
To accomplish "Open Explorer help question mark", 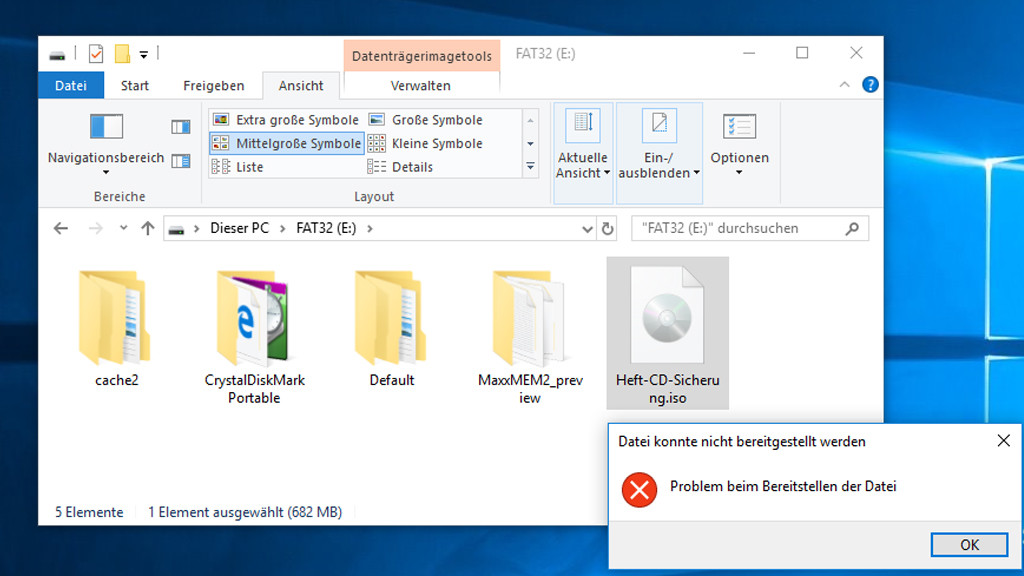I will (x=870, y=85).
